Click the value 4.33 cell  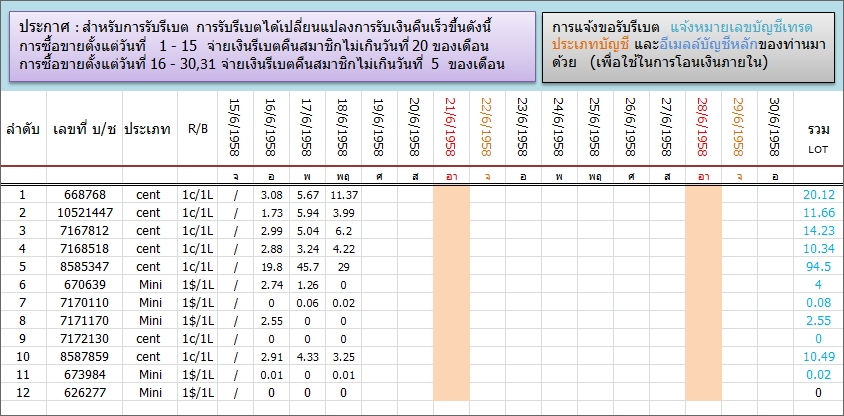coord(307,357)
